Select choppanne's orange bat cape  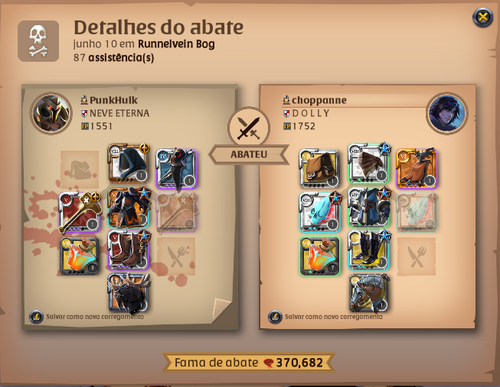tap(417, 169)
